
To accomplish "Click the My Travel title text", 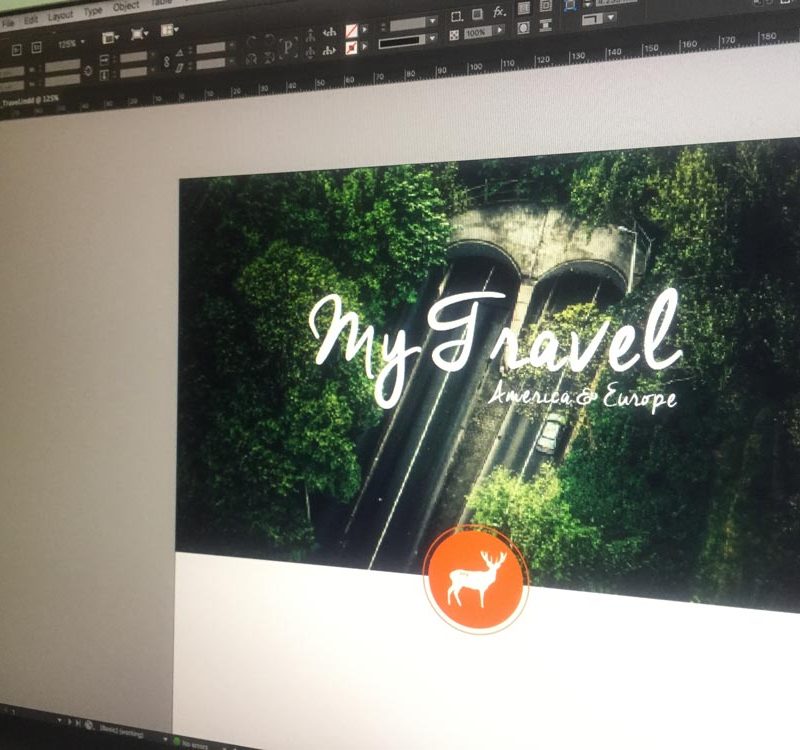I will tap(494, 345).
